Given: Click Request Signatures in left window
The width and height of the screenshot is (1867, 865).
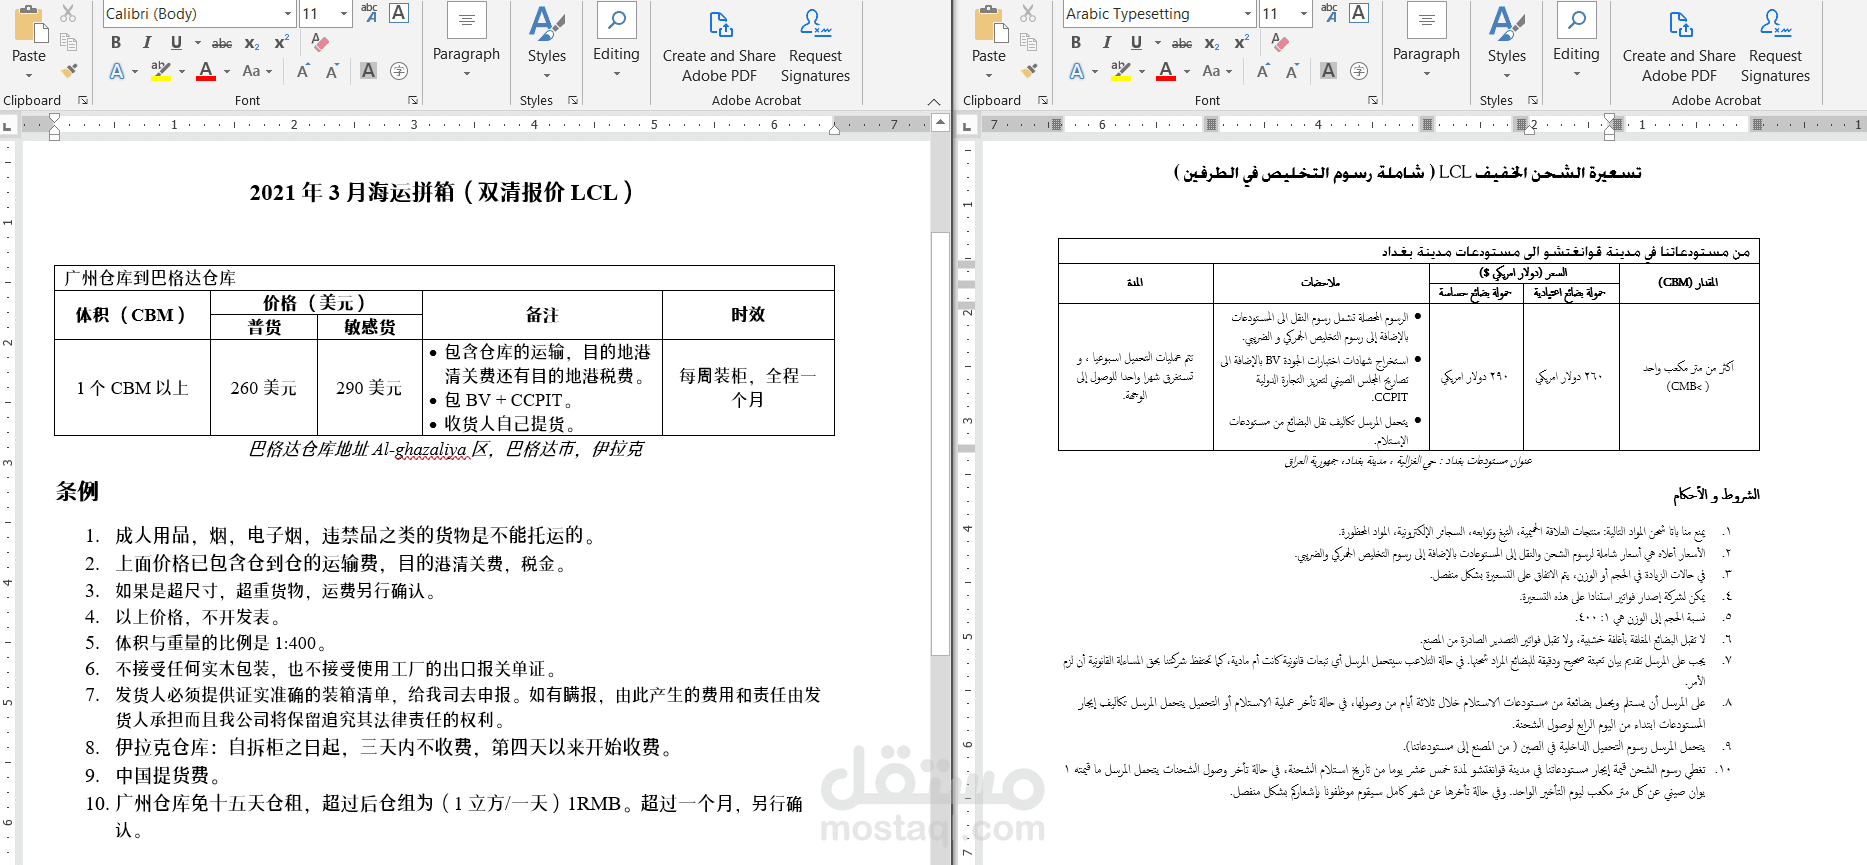Looking at the screenshot, I should (x=815, y=45).
